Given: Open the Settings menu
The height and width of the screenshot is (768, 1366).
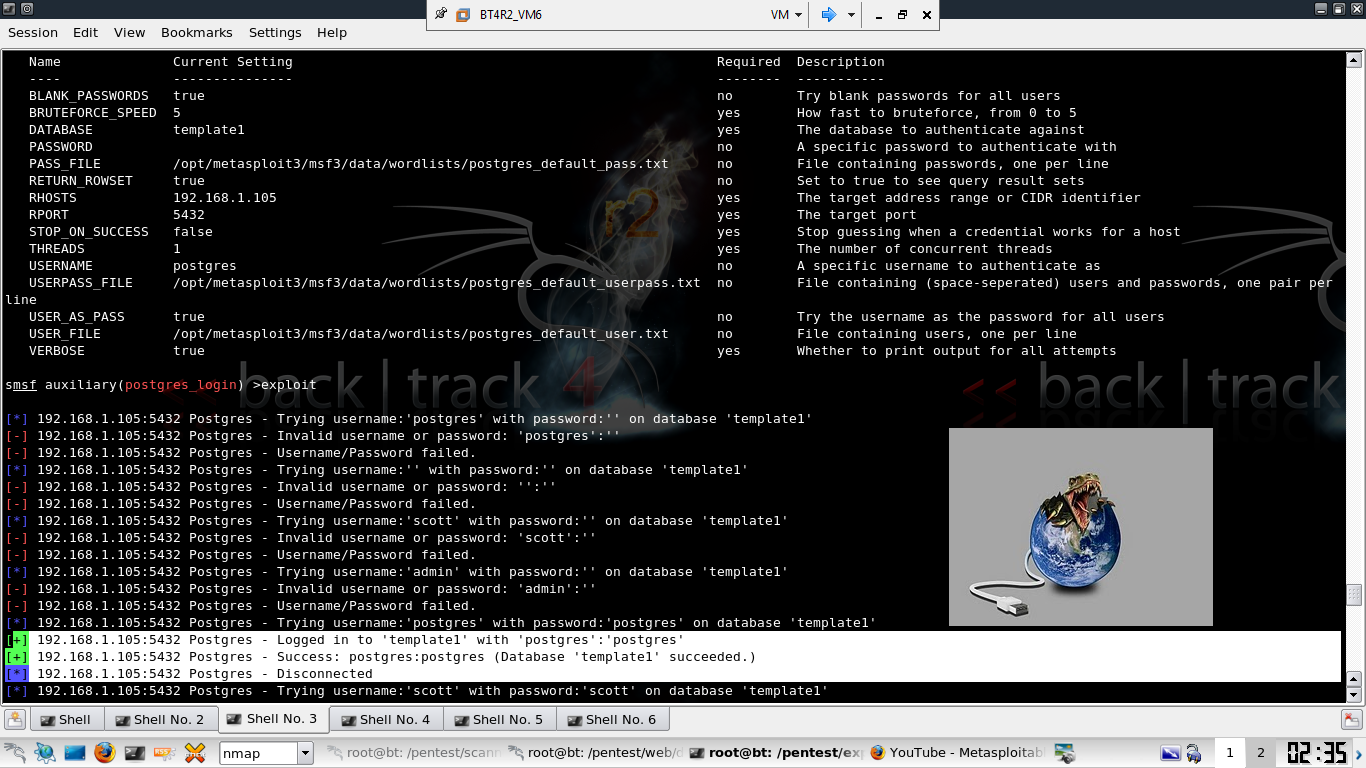Looking at the screenshot, I should [275, 32].
